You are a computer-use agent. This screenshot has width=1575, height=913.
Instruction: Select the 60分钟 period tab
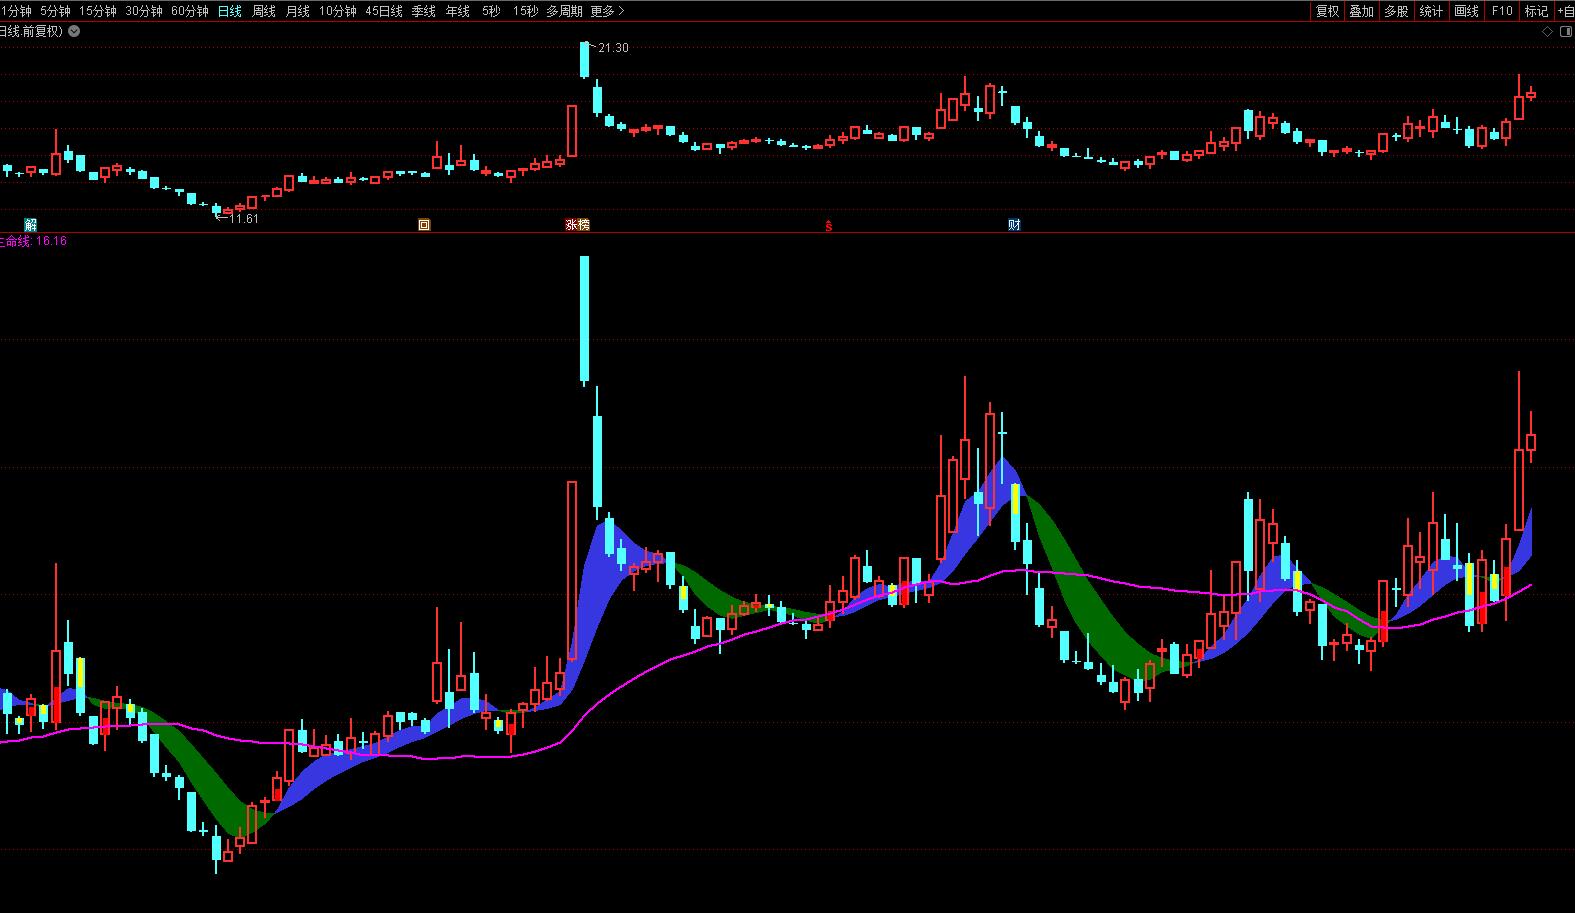point(190,11)
